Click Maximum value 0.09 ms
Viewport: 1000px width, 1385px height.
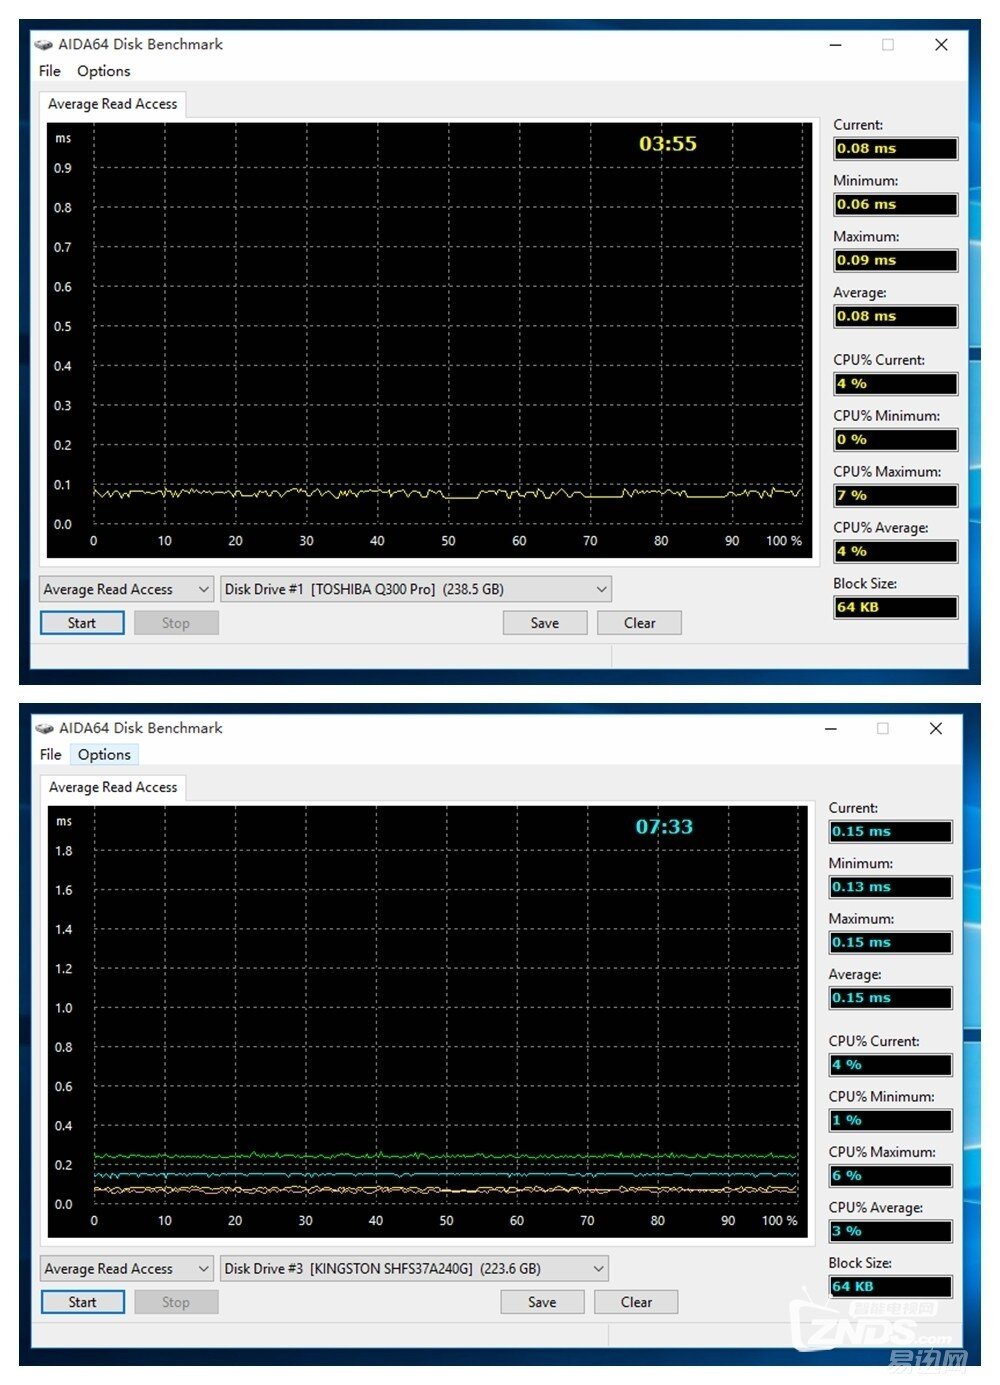click(x=896, y=260)
